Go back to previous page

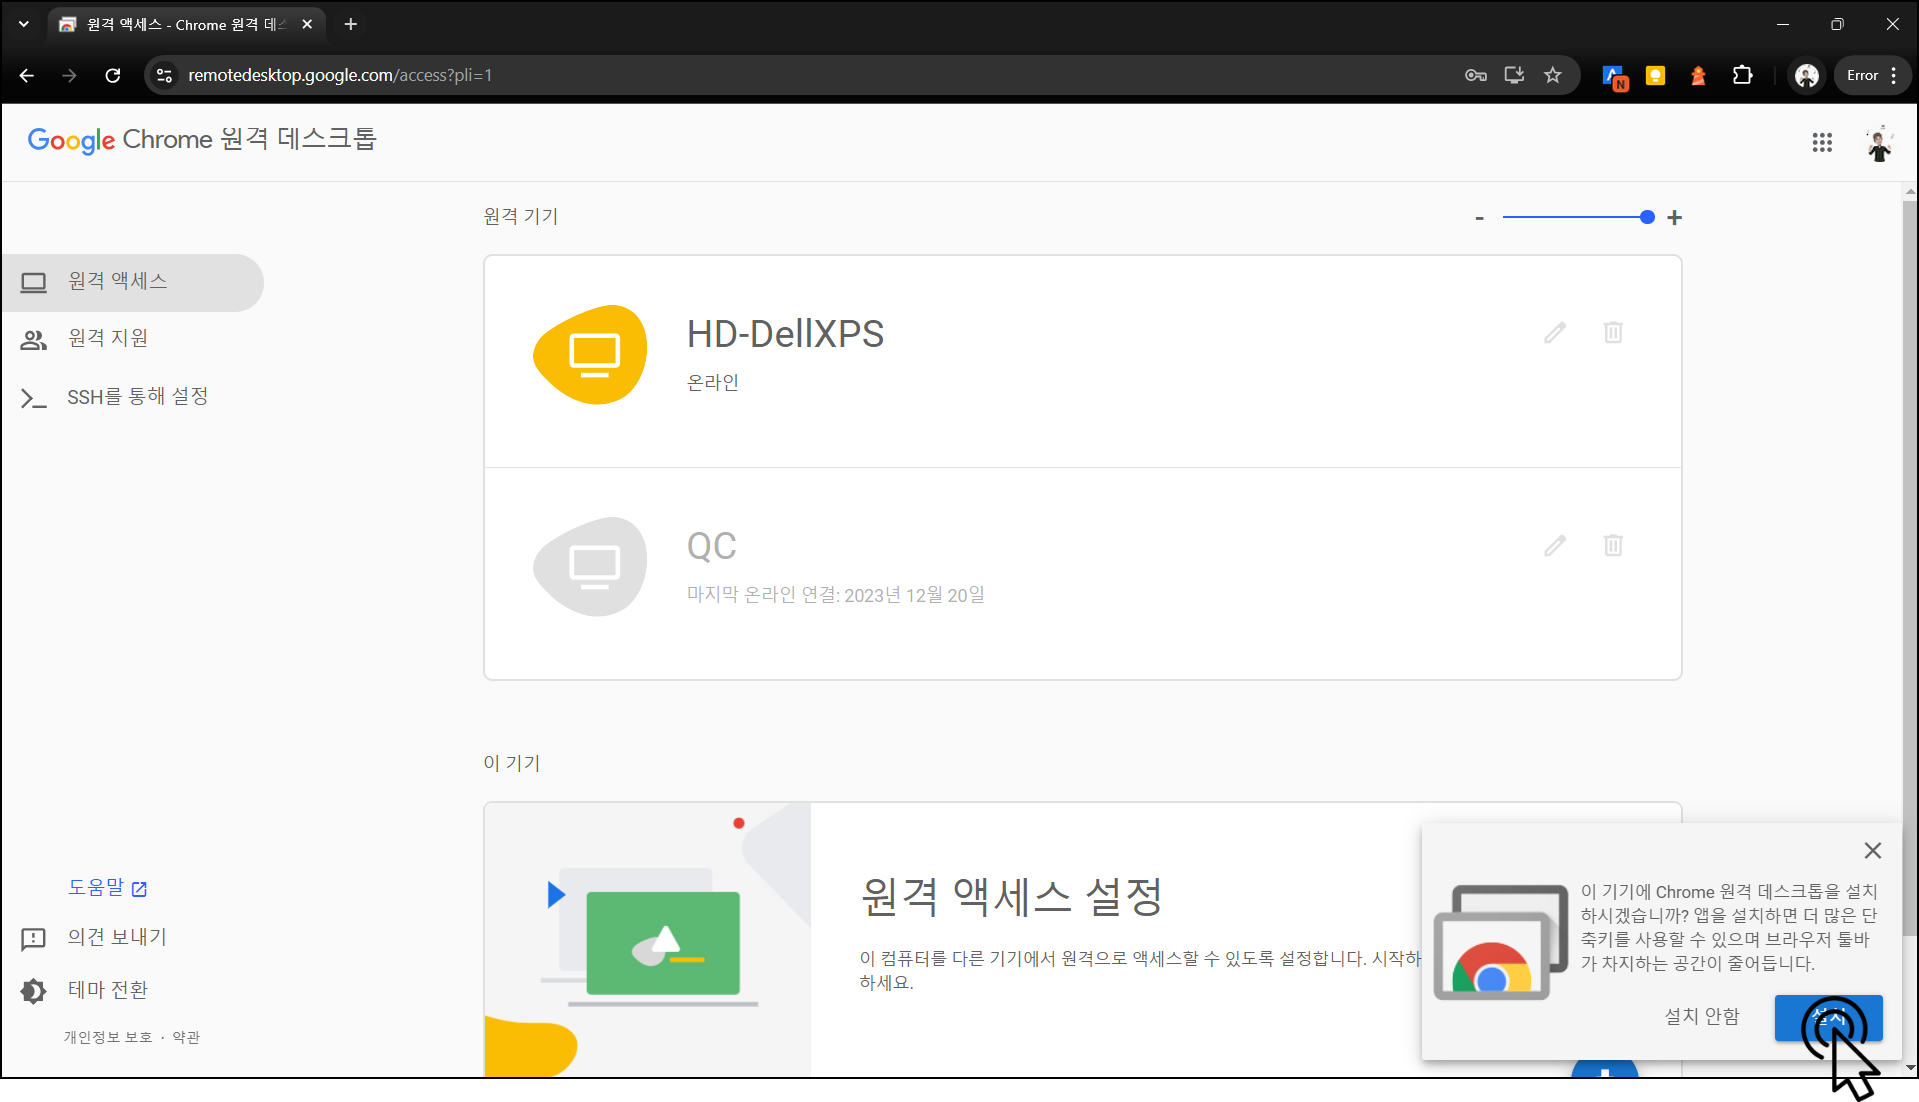(27, 75)
